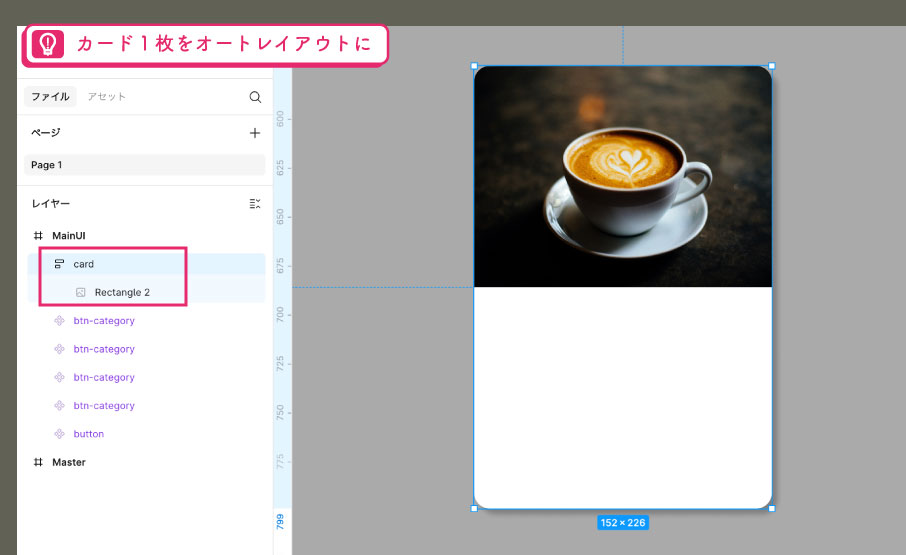Image resolution: width=906 pixels, height=555 pixels.
Task: Click the Master frame hash icon
Action: [x=38, y=462]
